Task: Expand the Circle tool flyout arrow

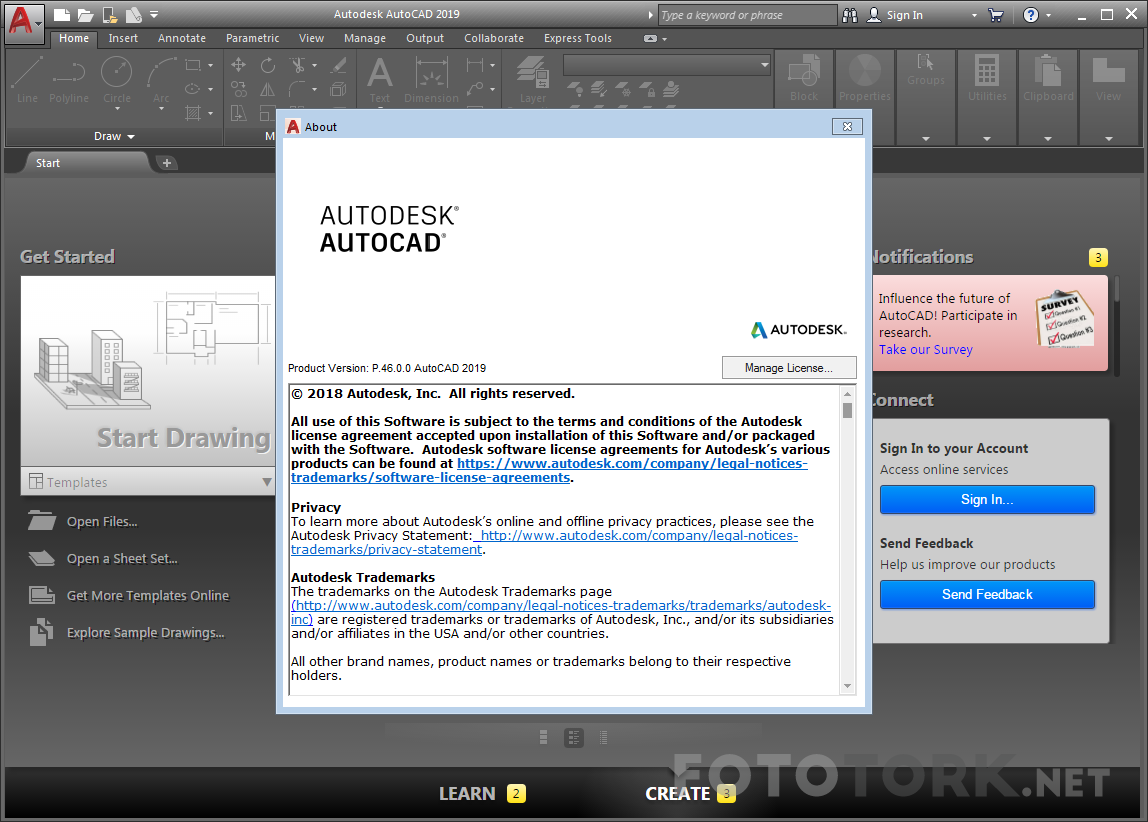Action: [117, 109]
